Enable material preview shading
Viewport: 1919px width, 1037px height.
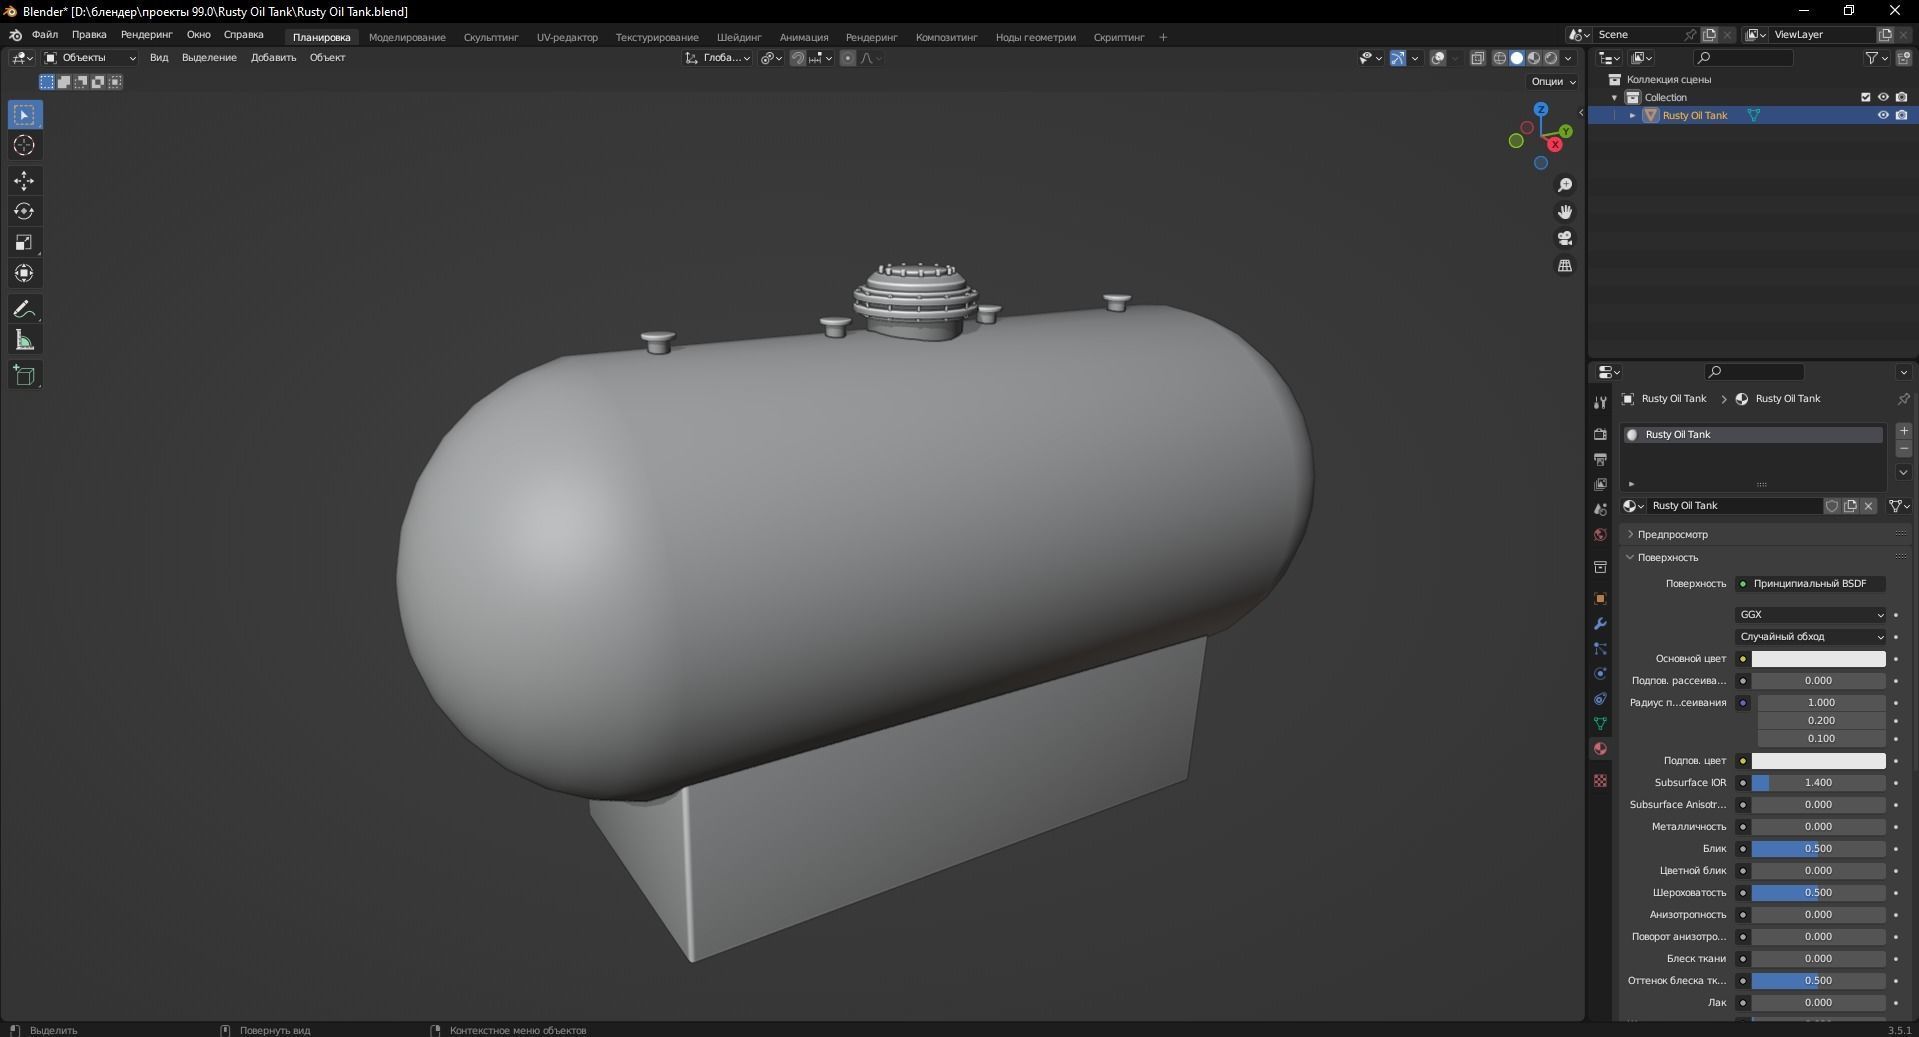click(1534, 58)
